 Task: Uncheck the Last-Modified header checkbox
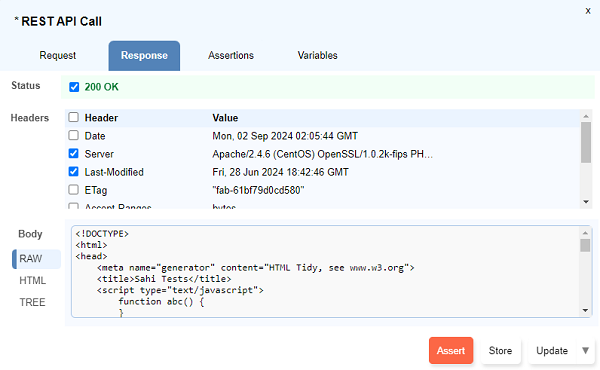tap(73, 171)
